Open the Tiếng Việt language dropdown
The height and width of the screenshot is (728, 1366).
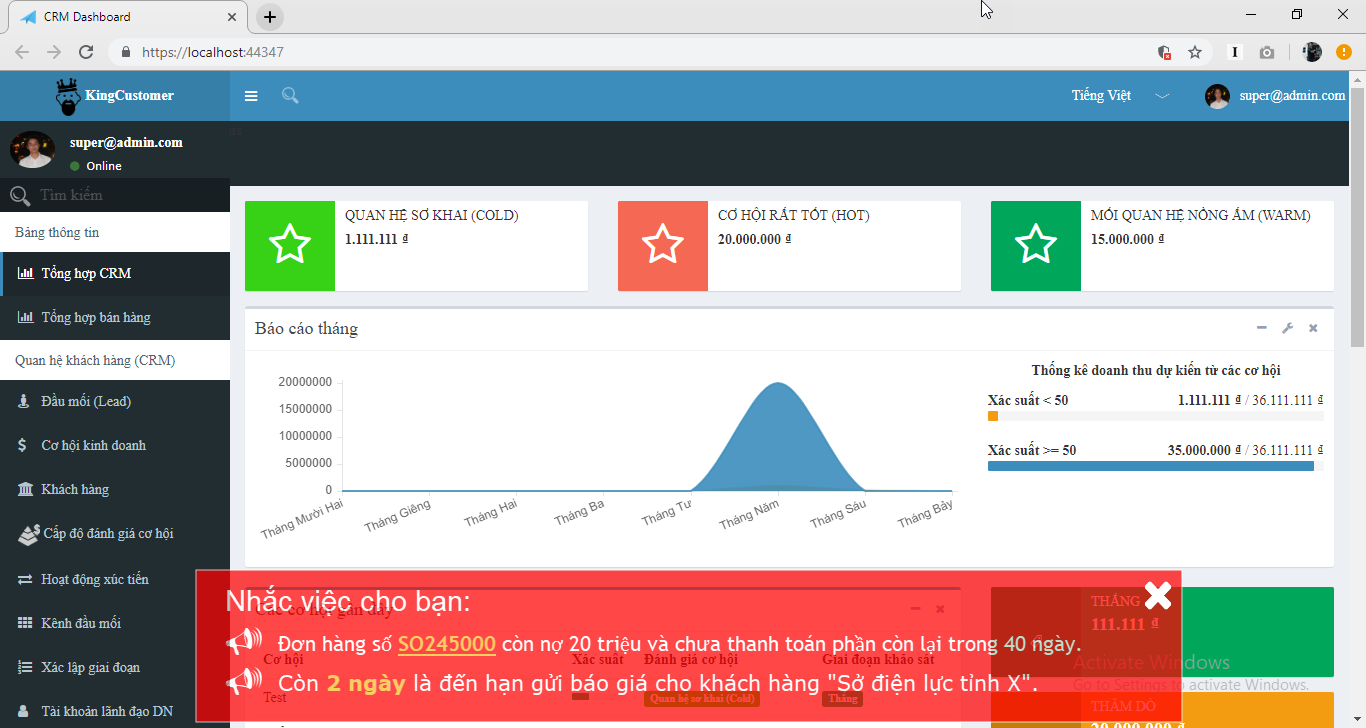(1120, 96)
